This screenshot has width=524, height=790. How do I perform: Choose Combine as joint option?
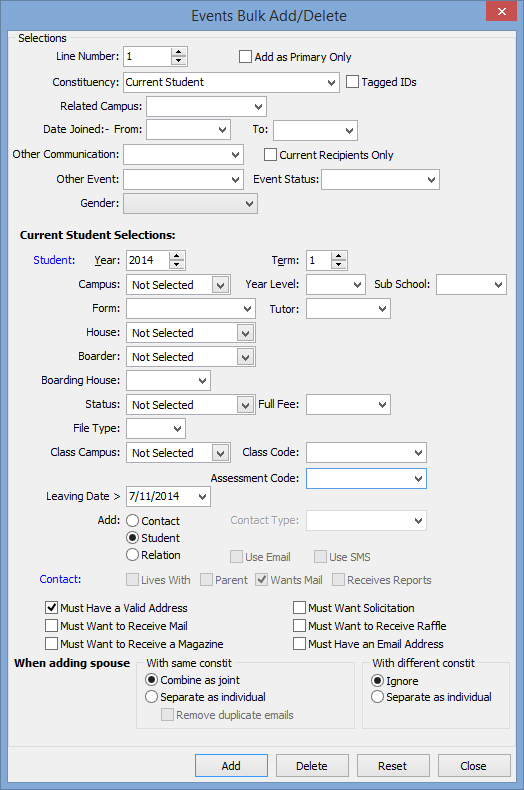pos(152,680)
